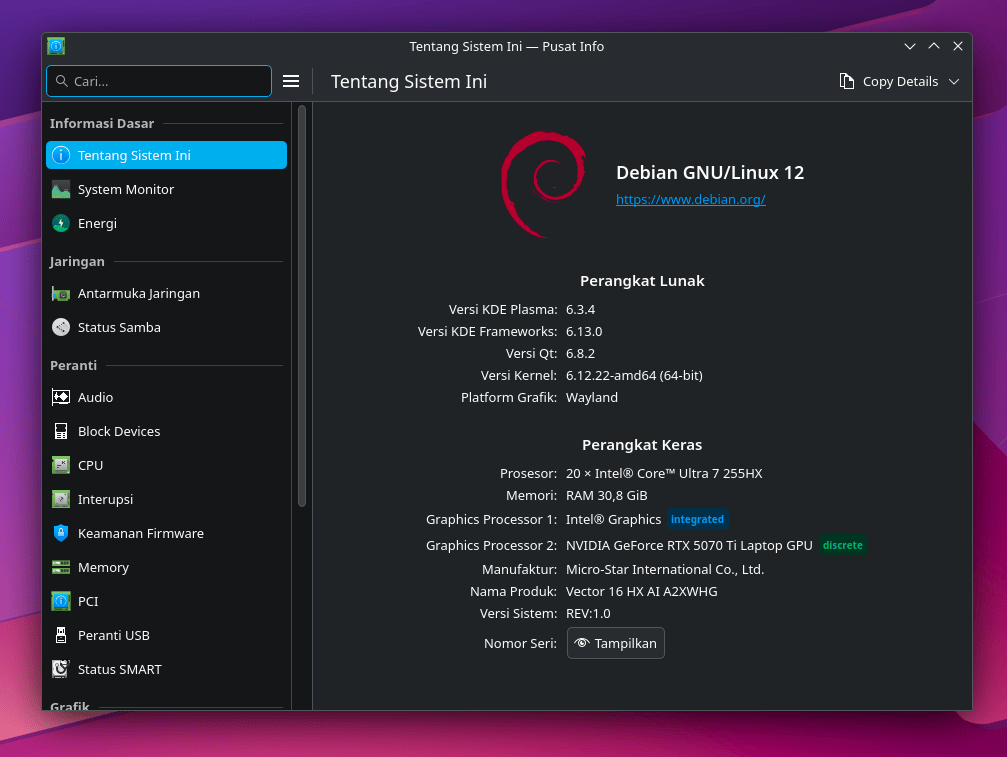
Task: Click the Audio device icon
Action: [x=60, y=397]
